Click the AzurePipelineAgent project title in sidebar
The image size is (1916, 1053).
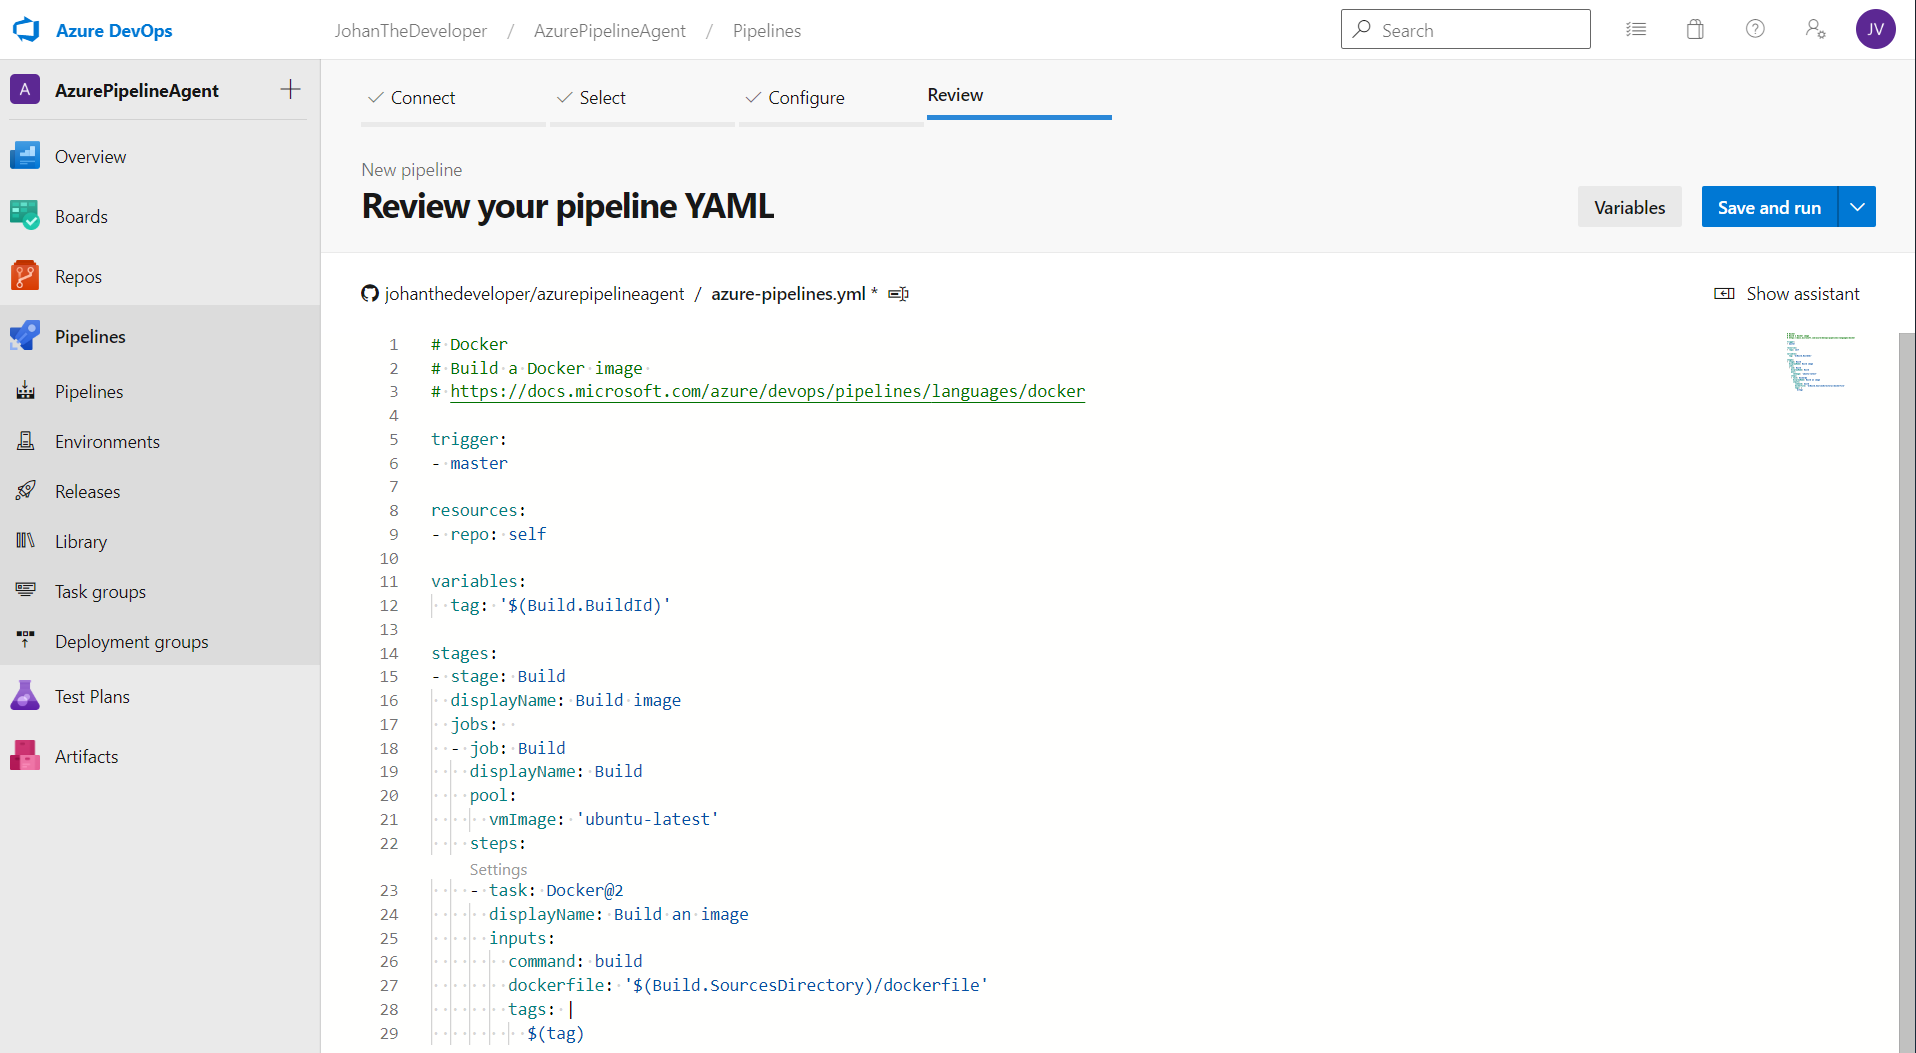point(136,90)
